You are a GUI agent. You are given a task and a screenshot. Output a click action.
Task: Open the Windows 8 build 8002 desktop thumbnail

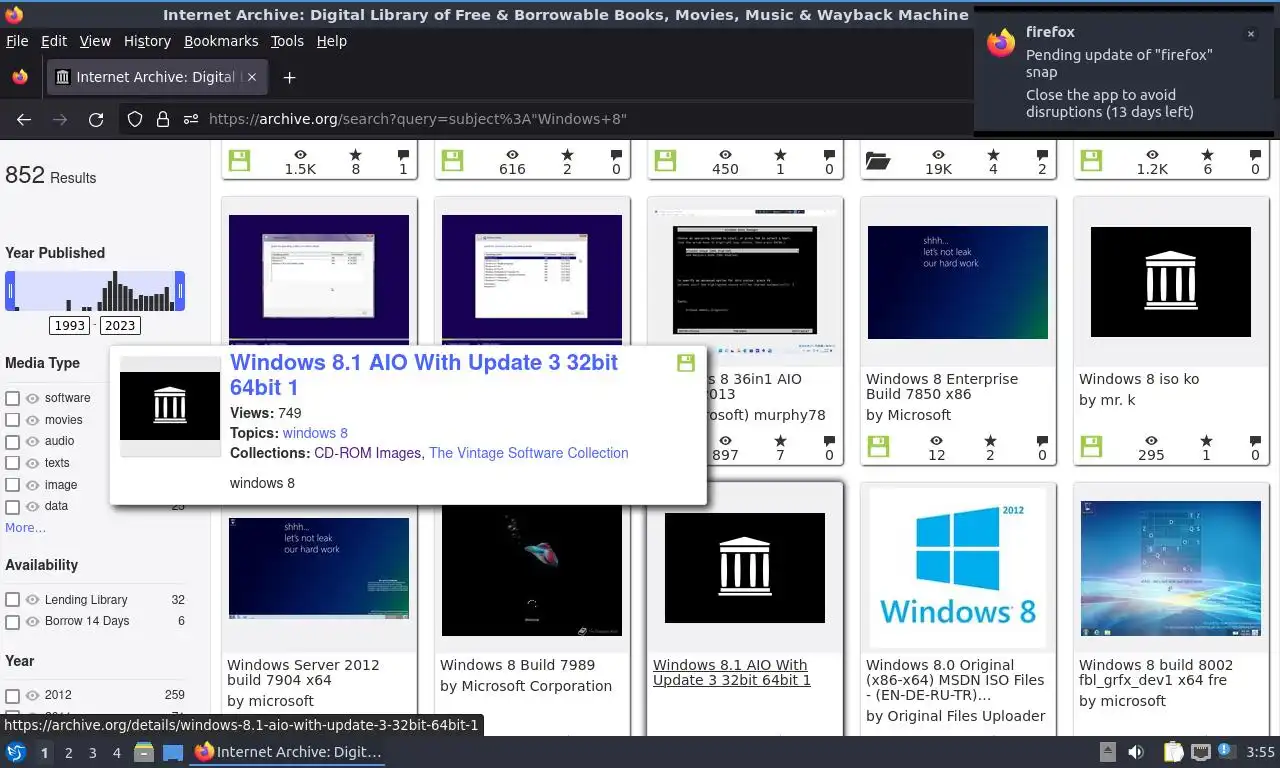[1171, 568]
